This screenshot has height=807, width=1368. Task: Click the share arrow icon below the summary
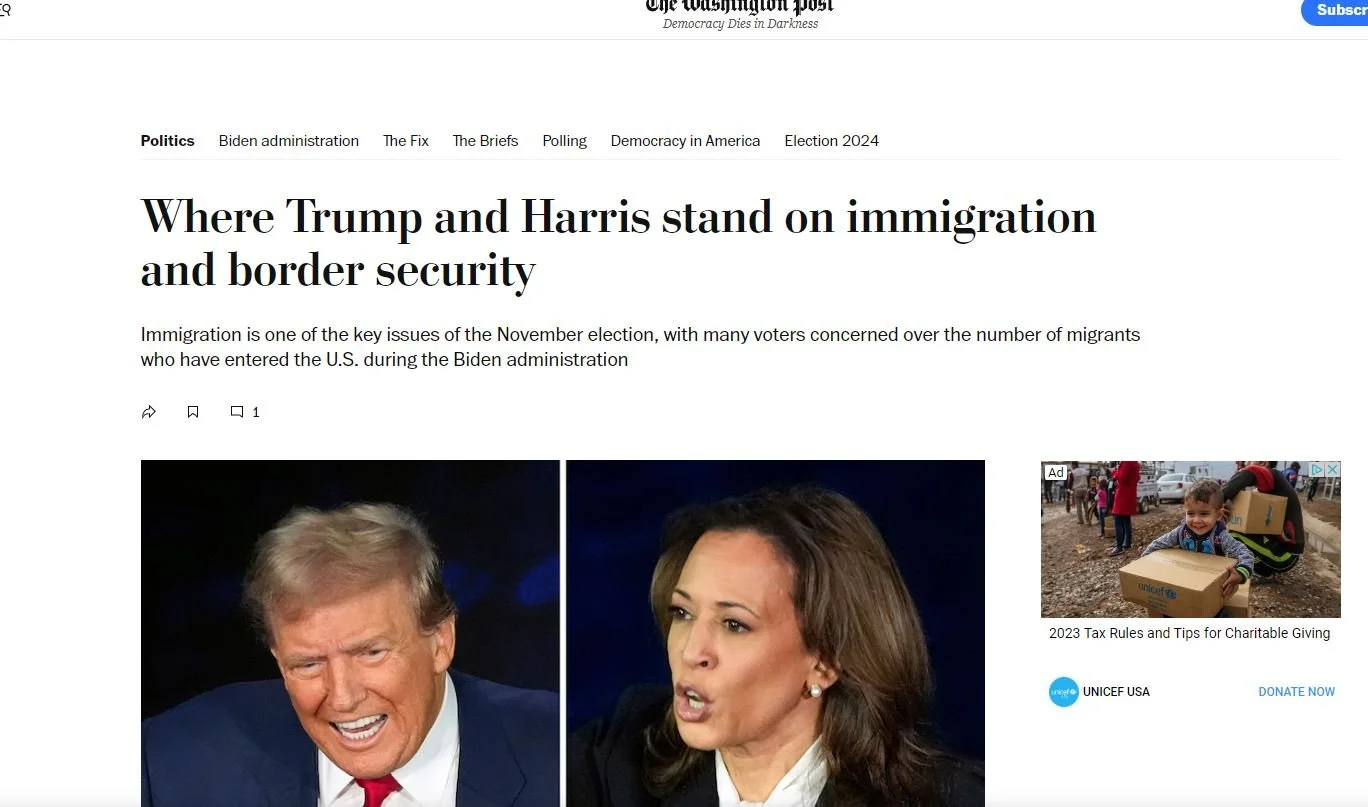(149, 412)
